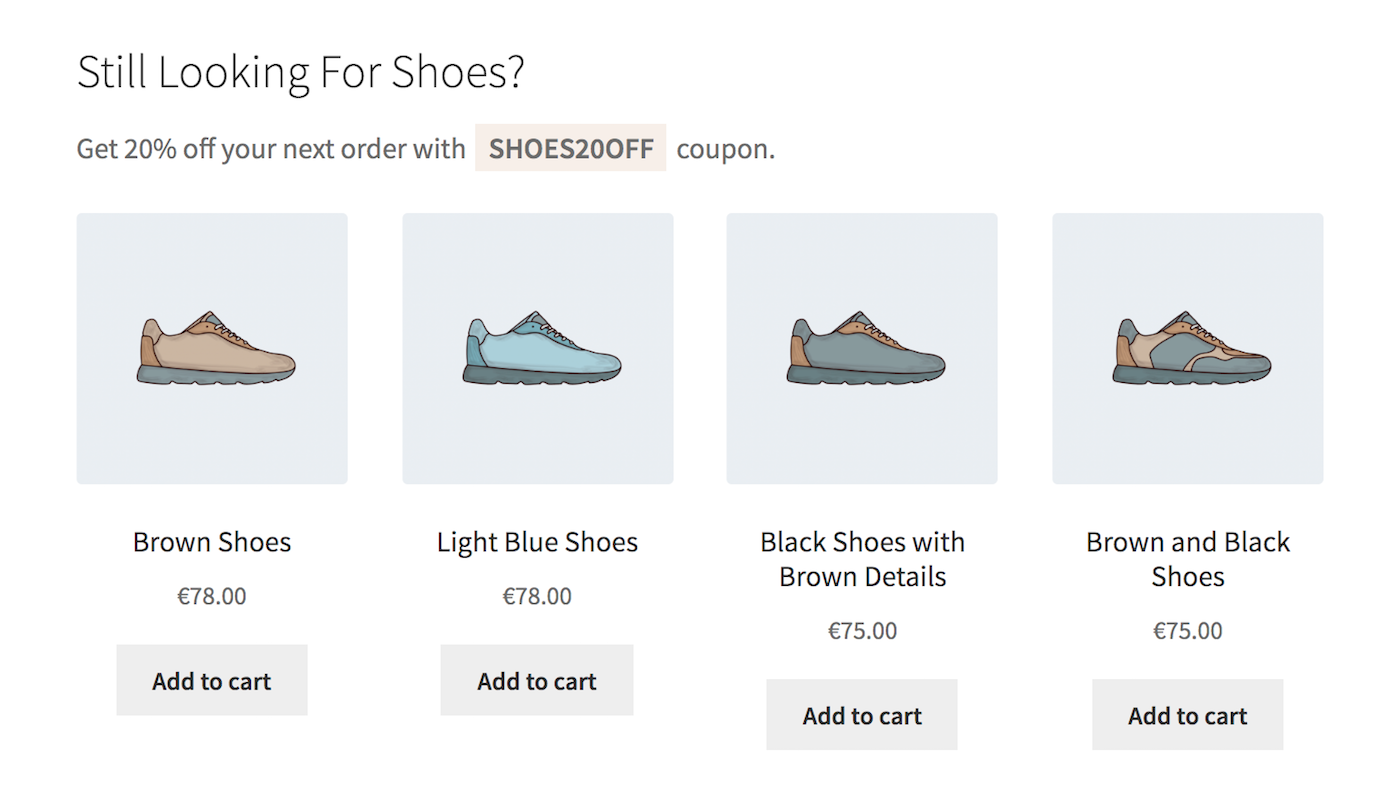Click the SHOES20OFF coupon code
Viewport: 1400px width, 812px height.
click(571, 149)
